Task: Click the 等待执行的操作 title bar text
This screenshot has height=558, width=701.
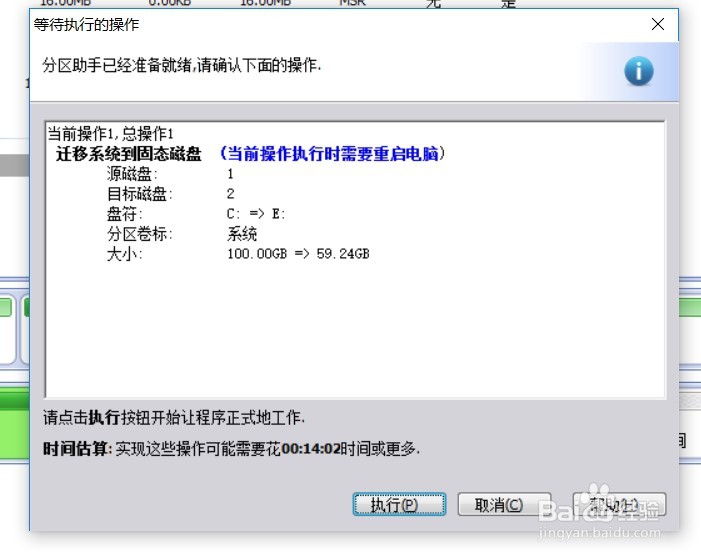Action: [86, 24]
